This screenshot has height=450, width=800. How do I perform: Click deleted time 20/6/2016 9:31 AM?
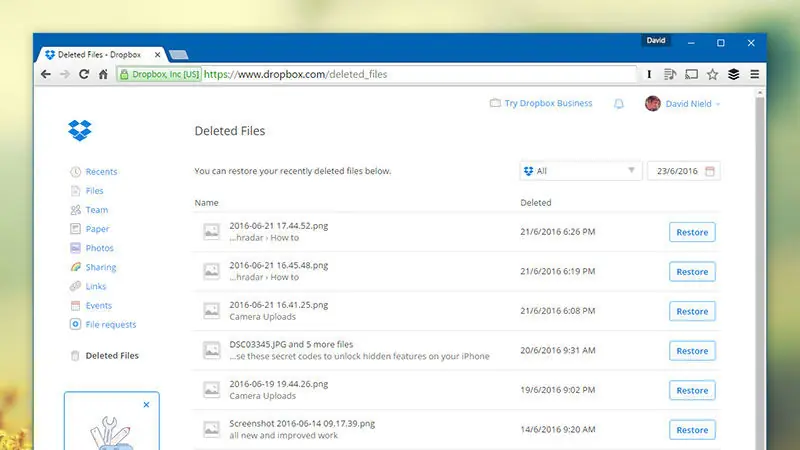pyautogui.click(x=558, y=351)
